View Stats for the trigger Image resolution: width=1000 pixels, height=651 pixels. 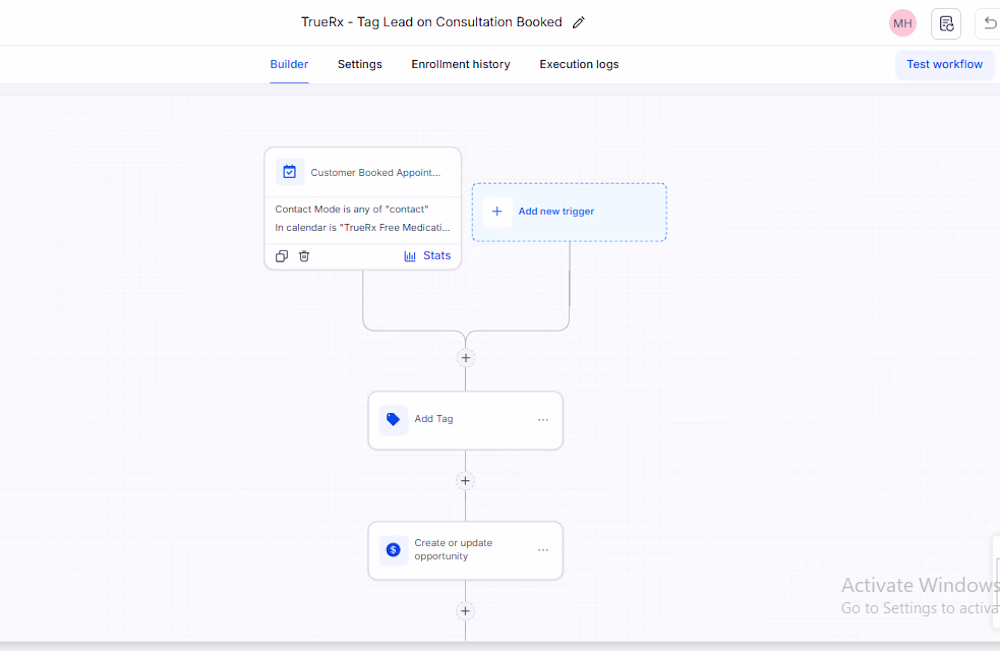428,256
